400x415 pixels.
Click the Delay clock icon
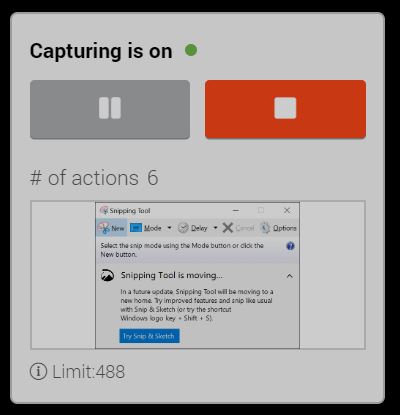coord(183,228)
